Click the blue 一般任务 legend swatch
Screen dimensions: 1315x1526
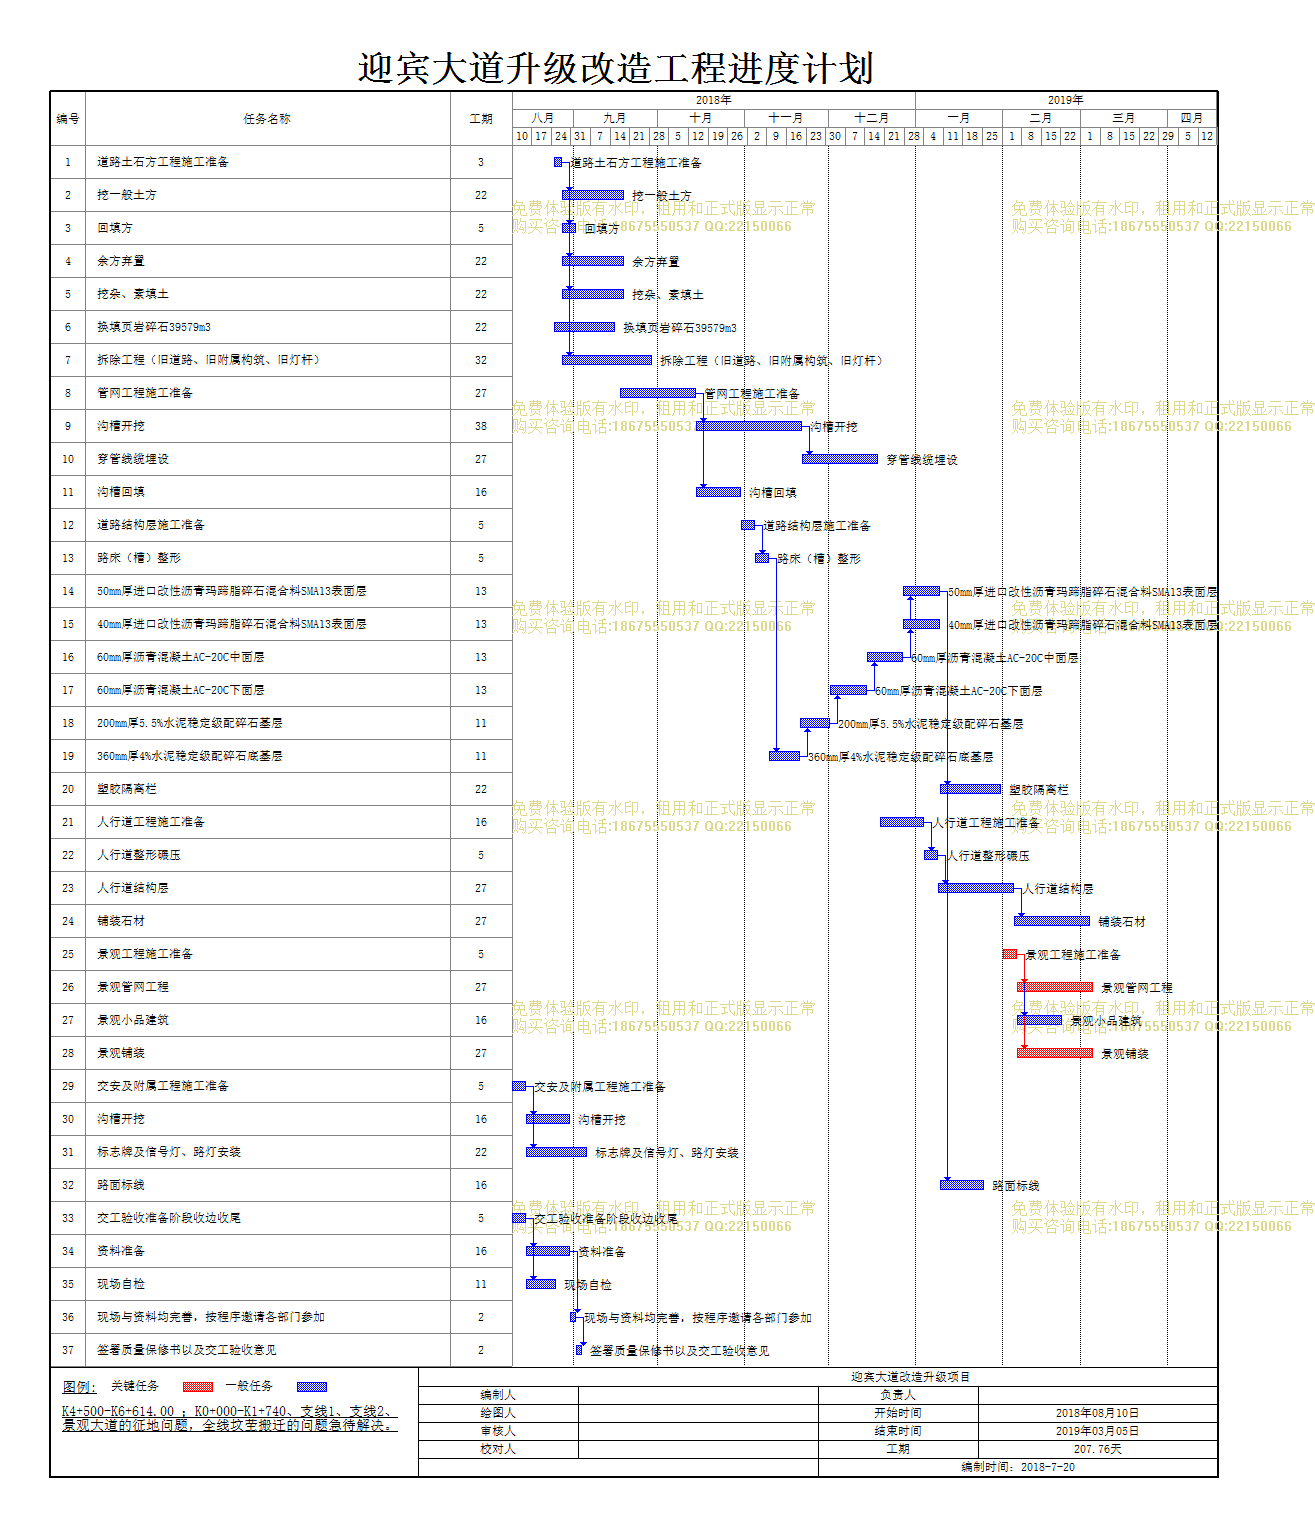(312, 1387)
